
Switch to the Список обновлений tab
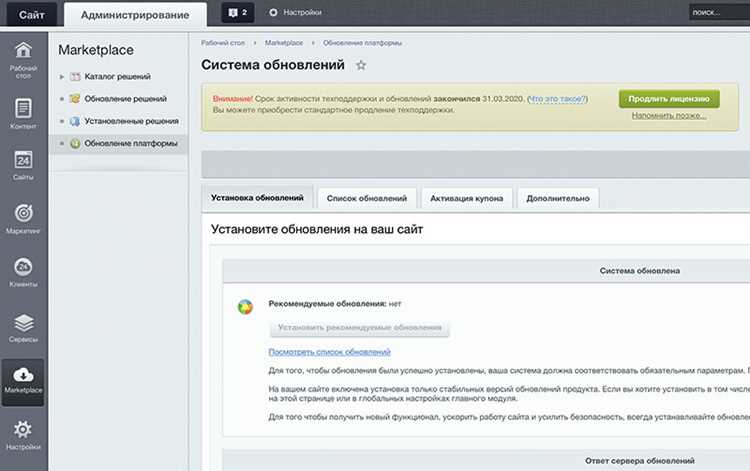click(x=367, y=198)
